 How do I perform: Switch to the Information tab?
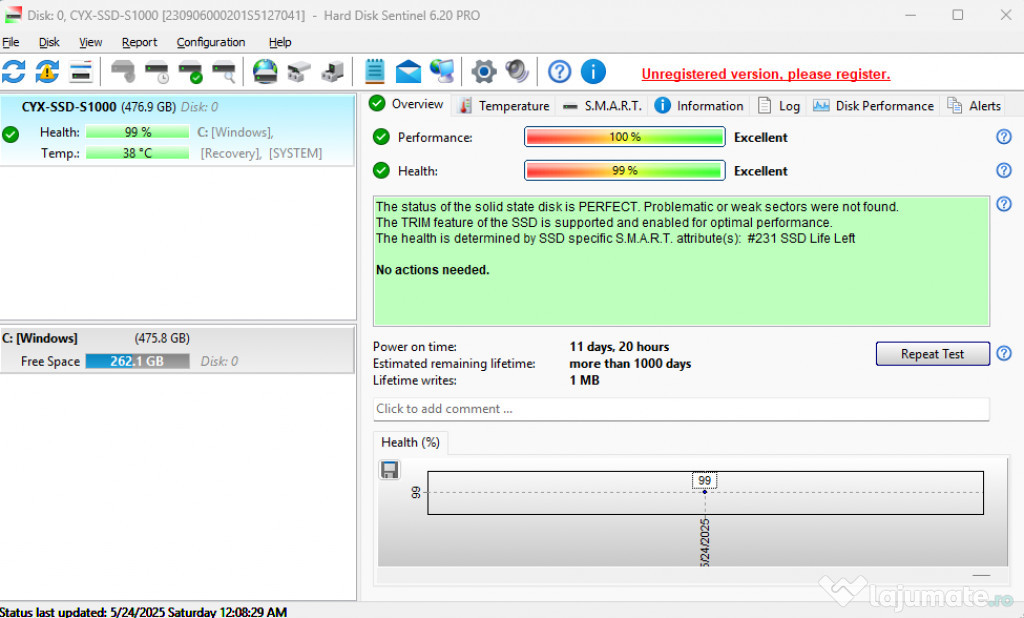(x=699, y=106)
